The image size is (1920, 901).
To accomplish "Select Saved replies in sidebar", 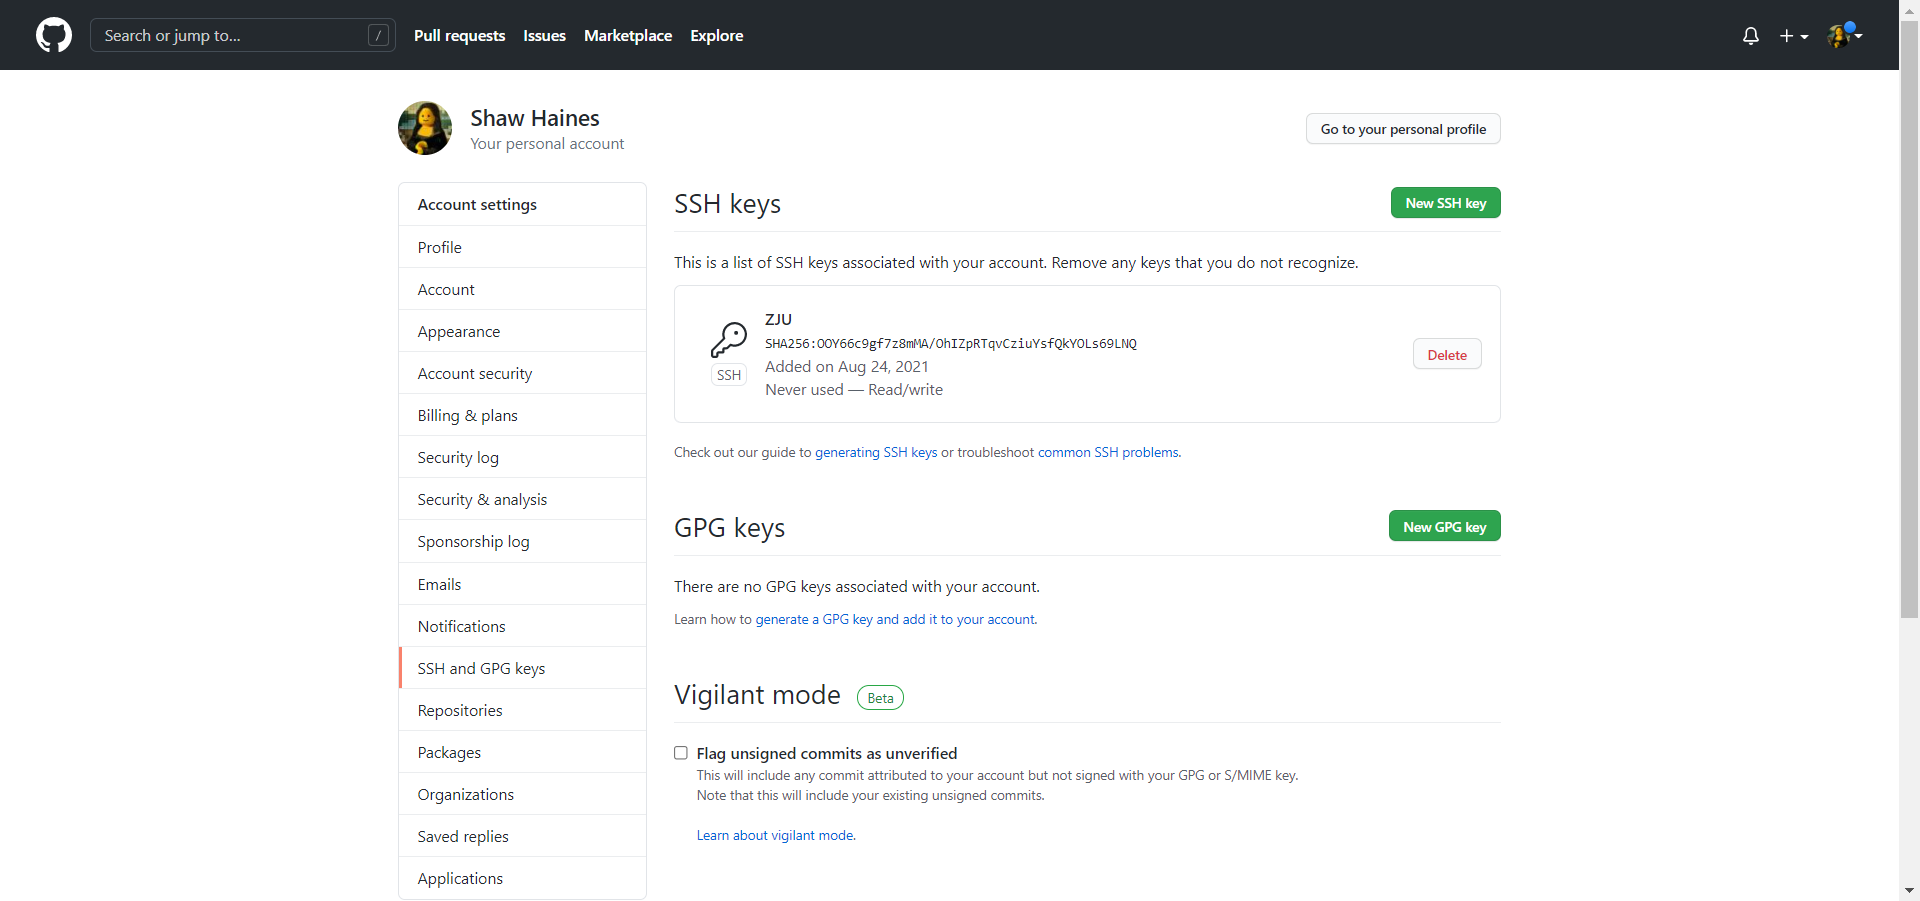I will [x=523, y=836].
